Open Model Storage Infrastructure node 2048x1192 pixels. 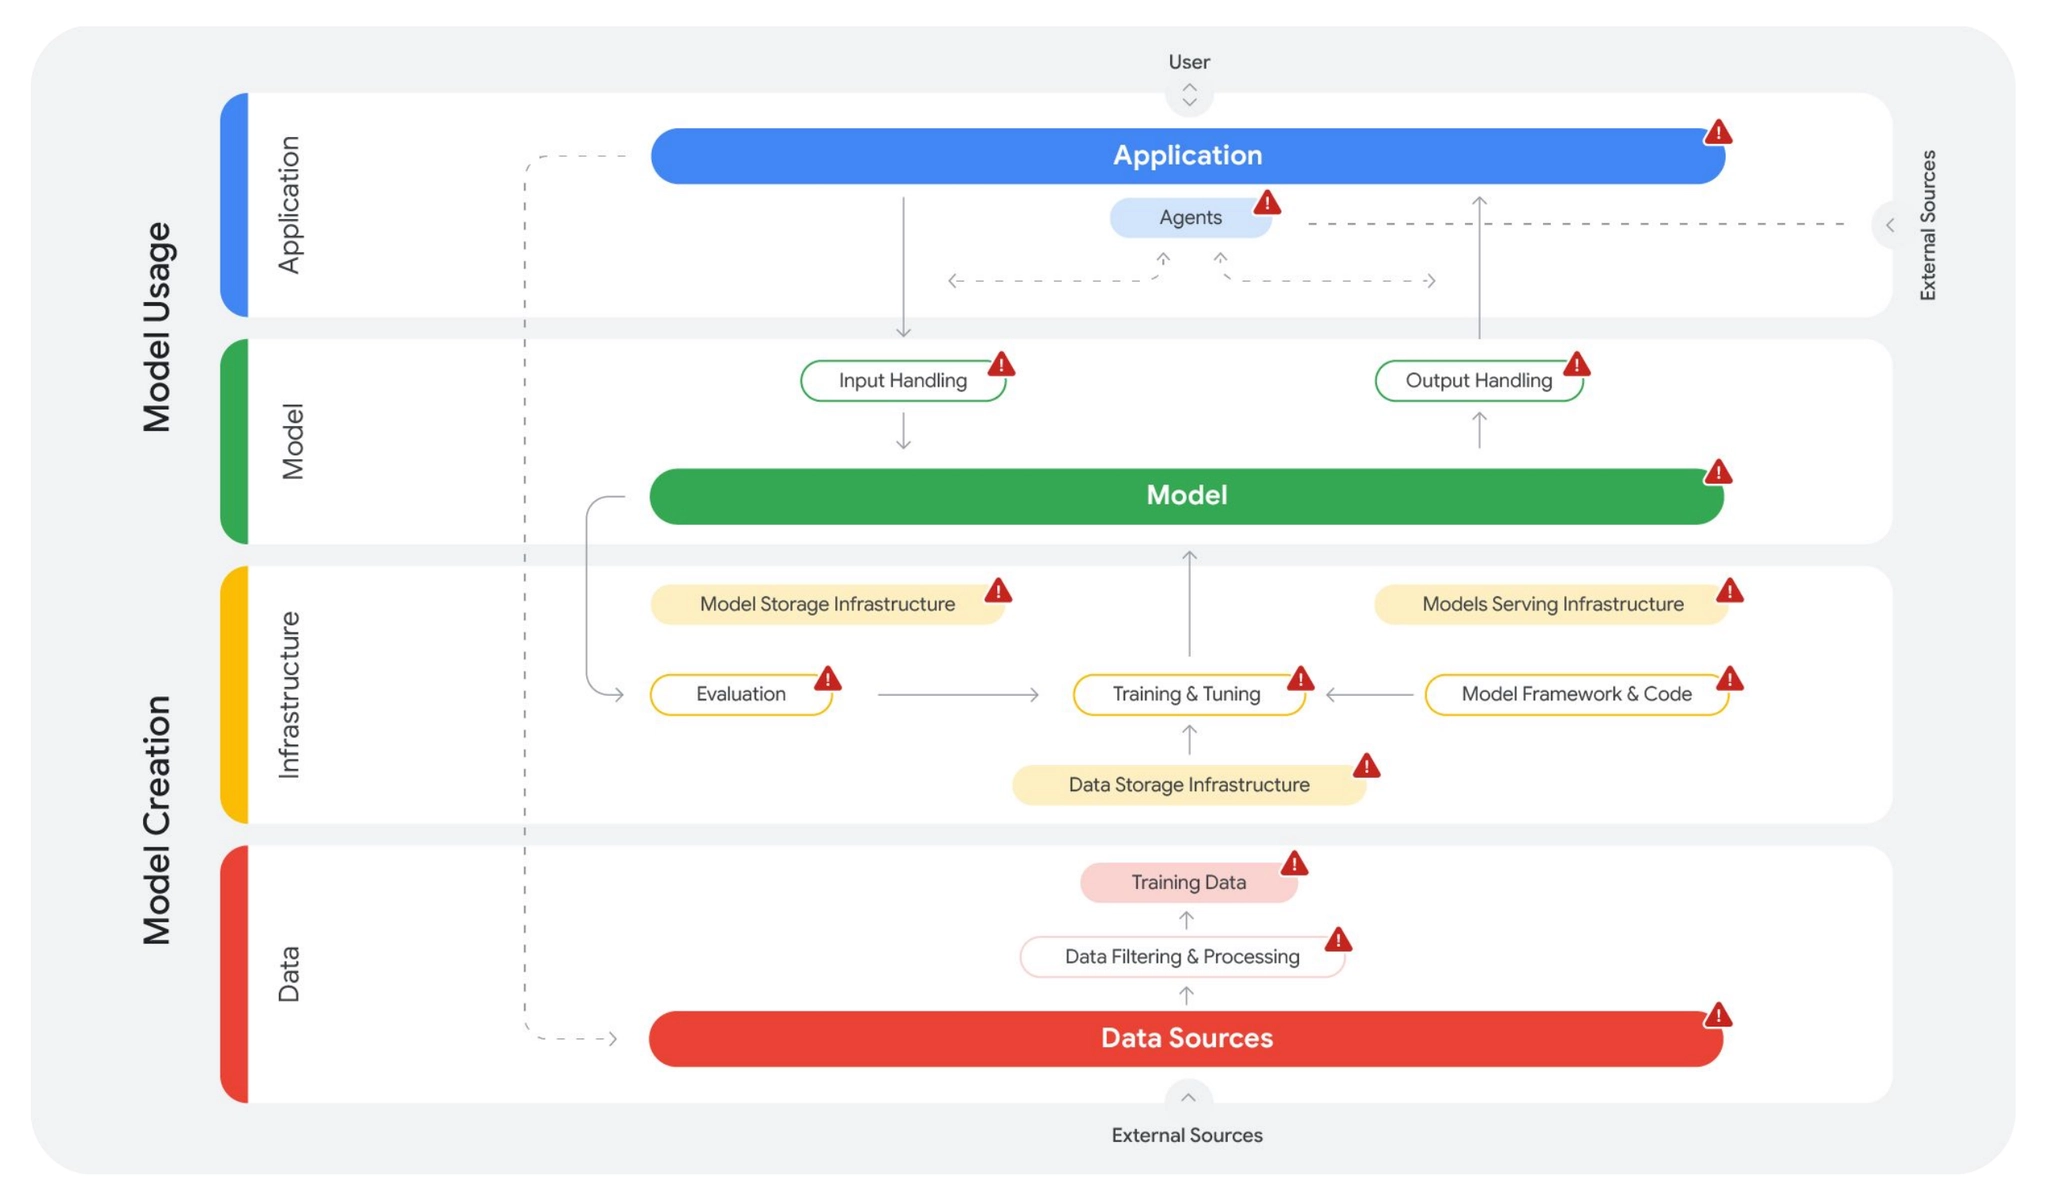coord(828,604)
